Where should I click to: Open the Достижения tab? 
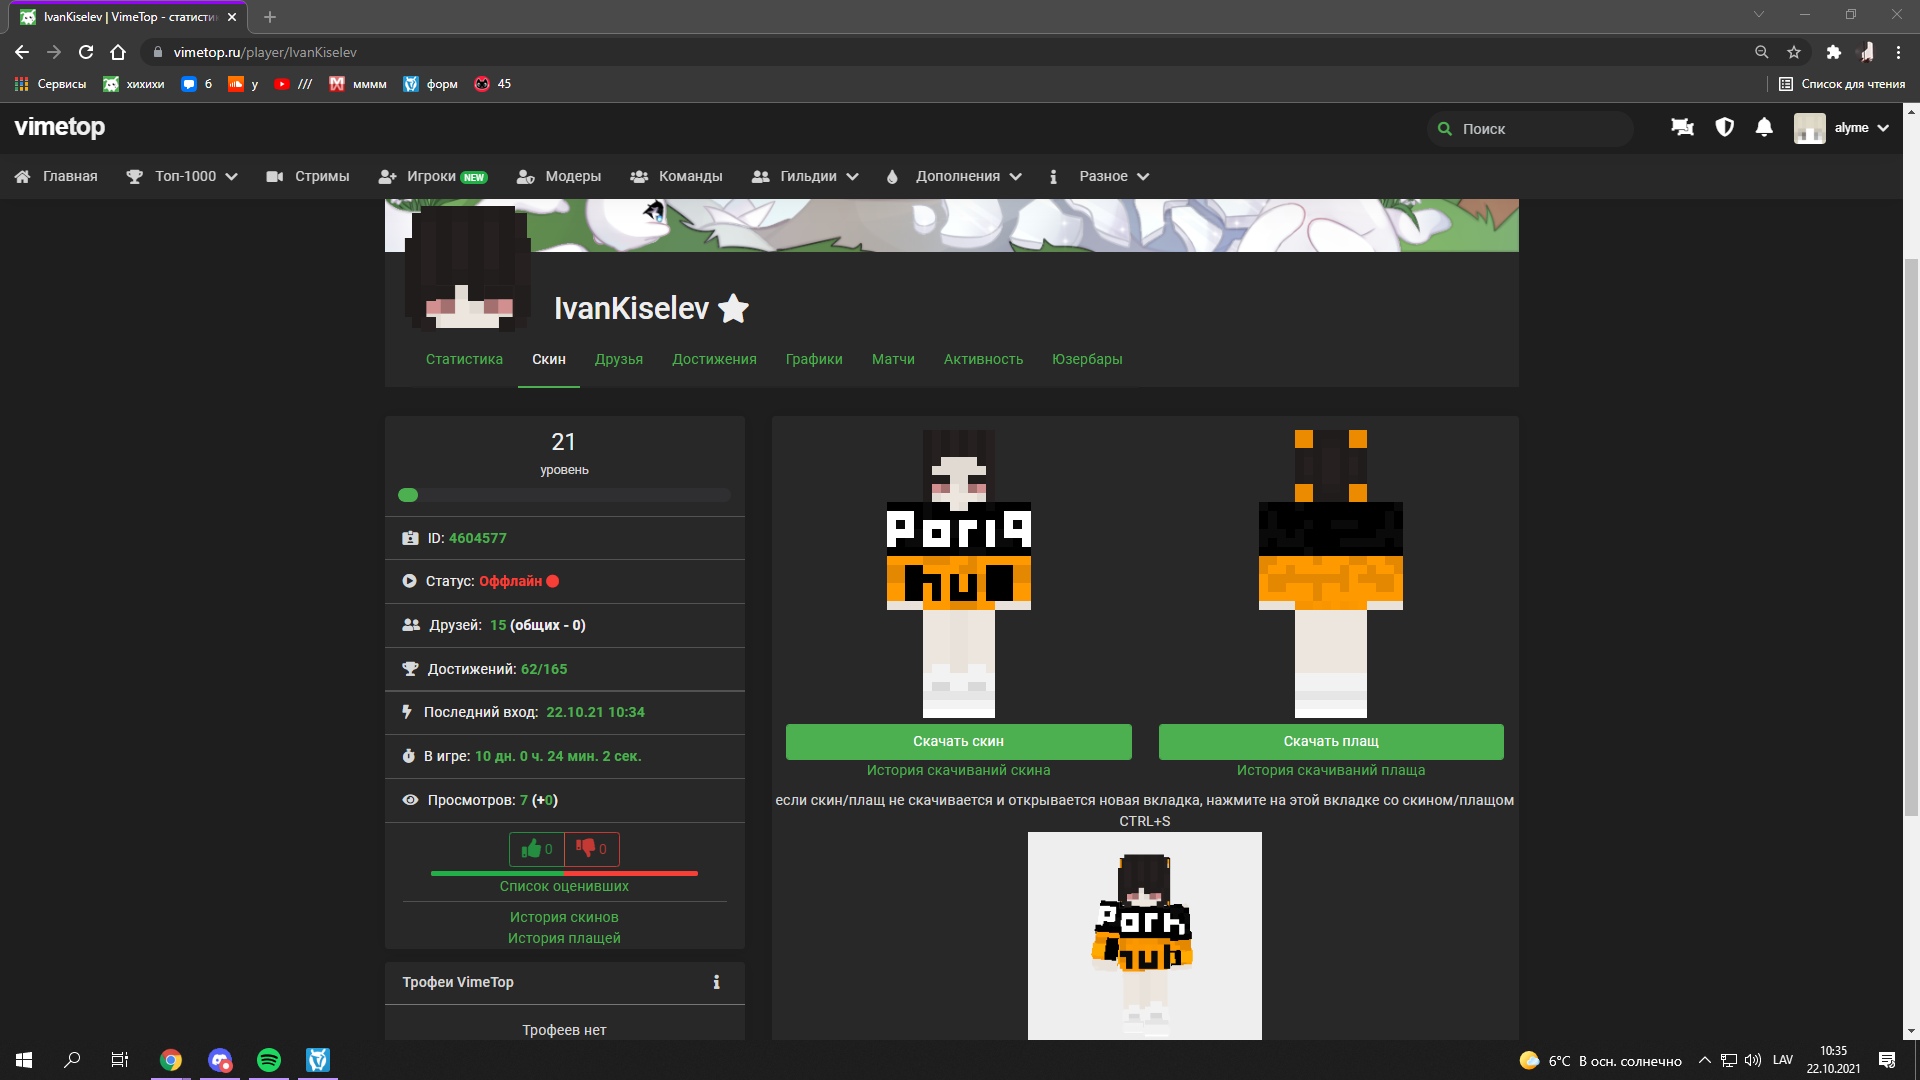coord(714,359)
